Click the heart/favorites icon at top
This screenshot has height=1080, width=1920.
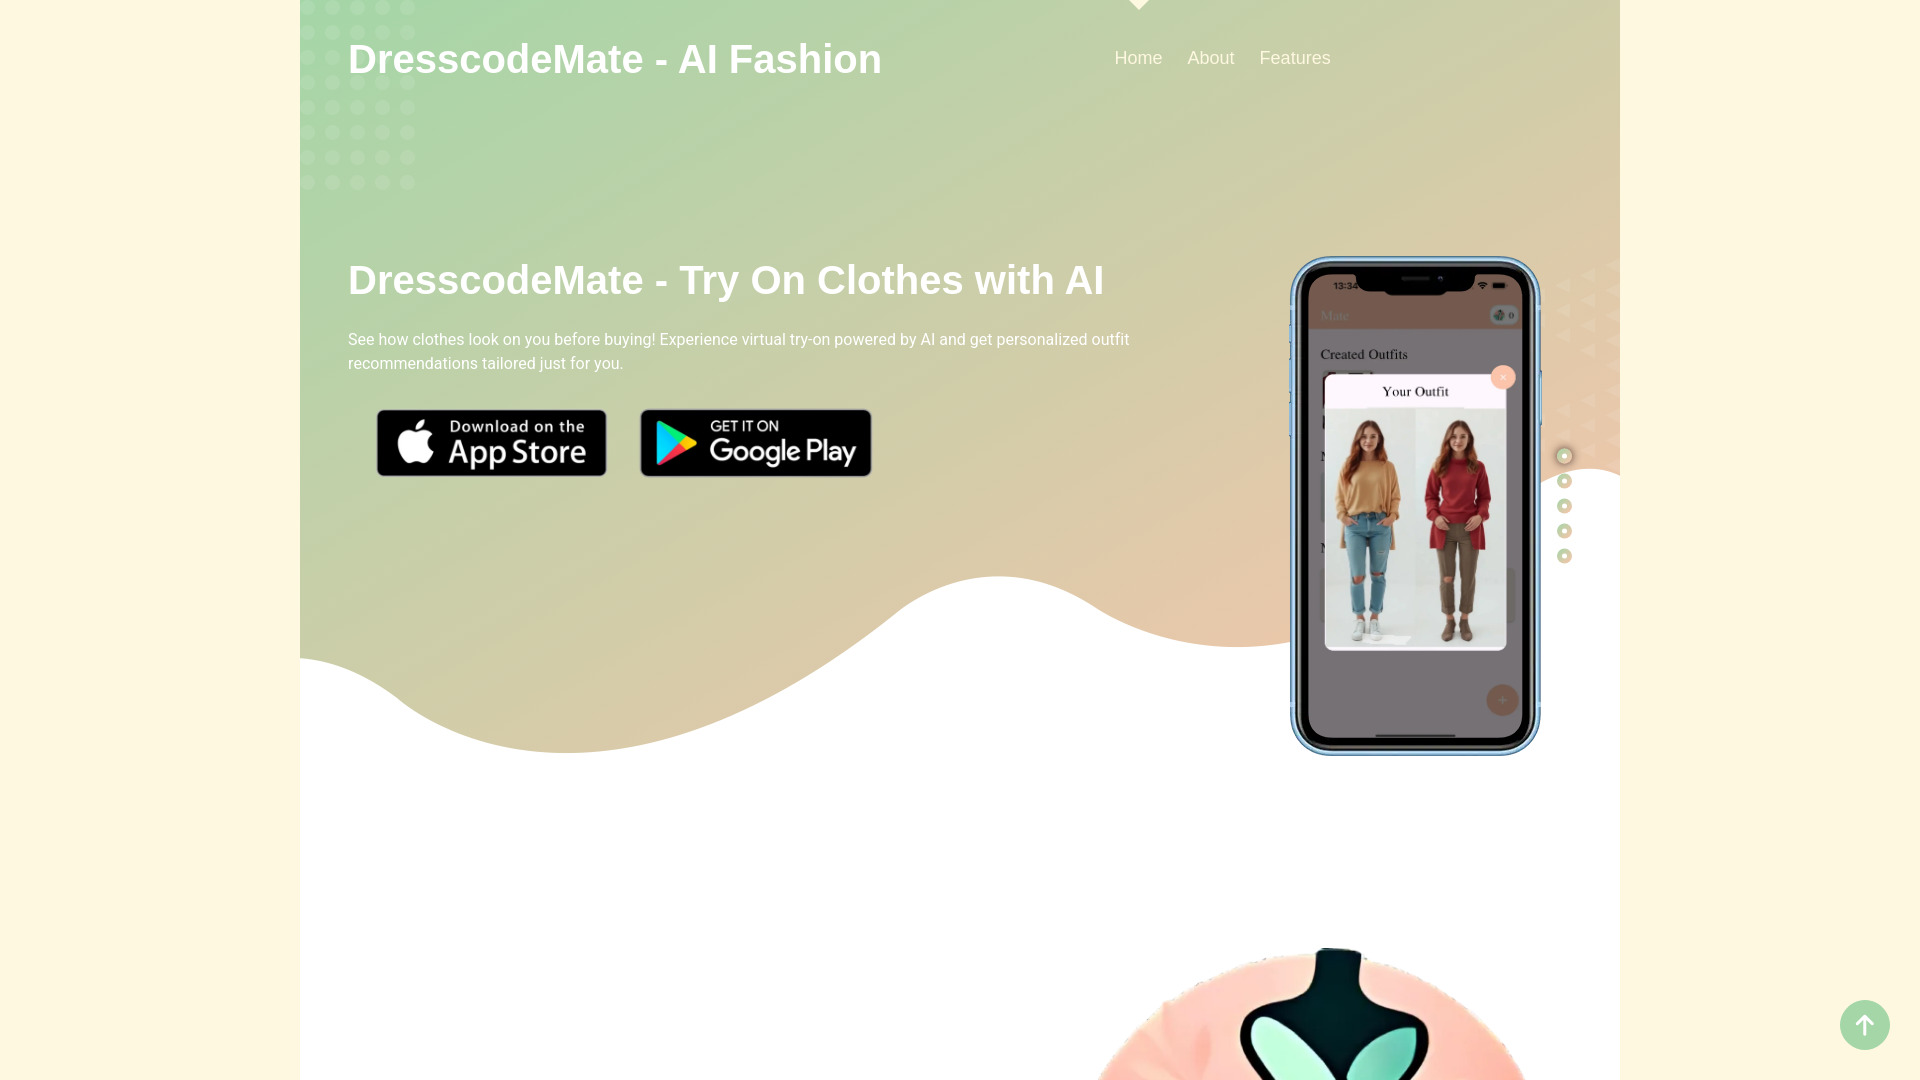coord(1135,3)
